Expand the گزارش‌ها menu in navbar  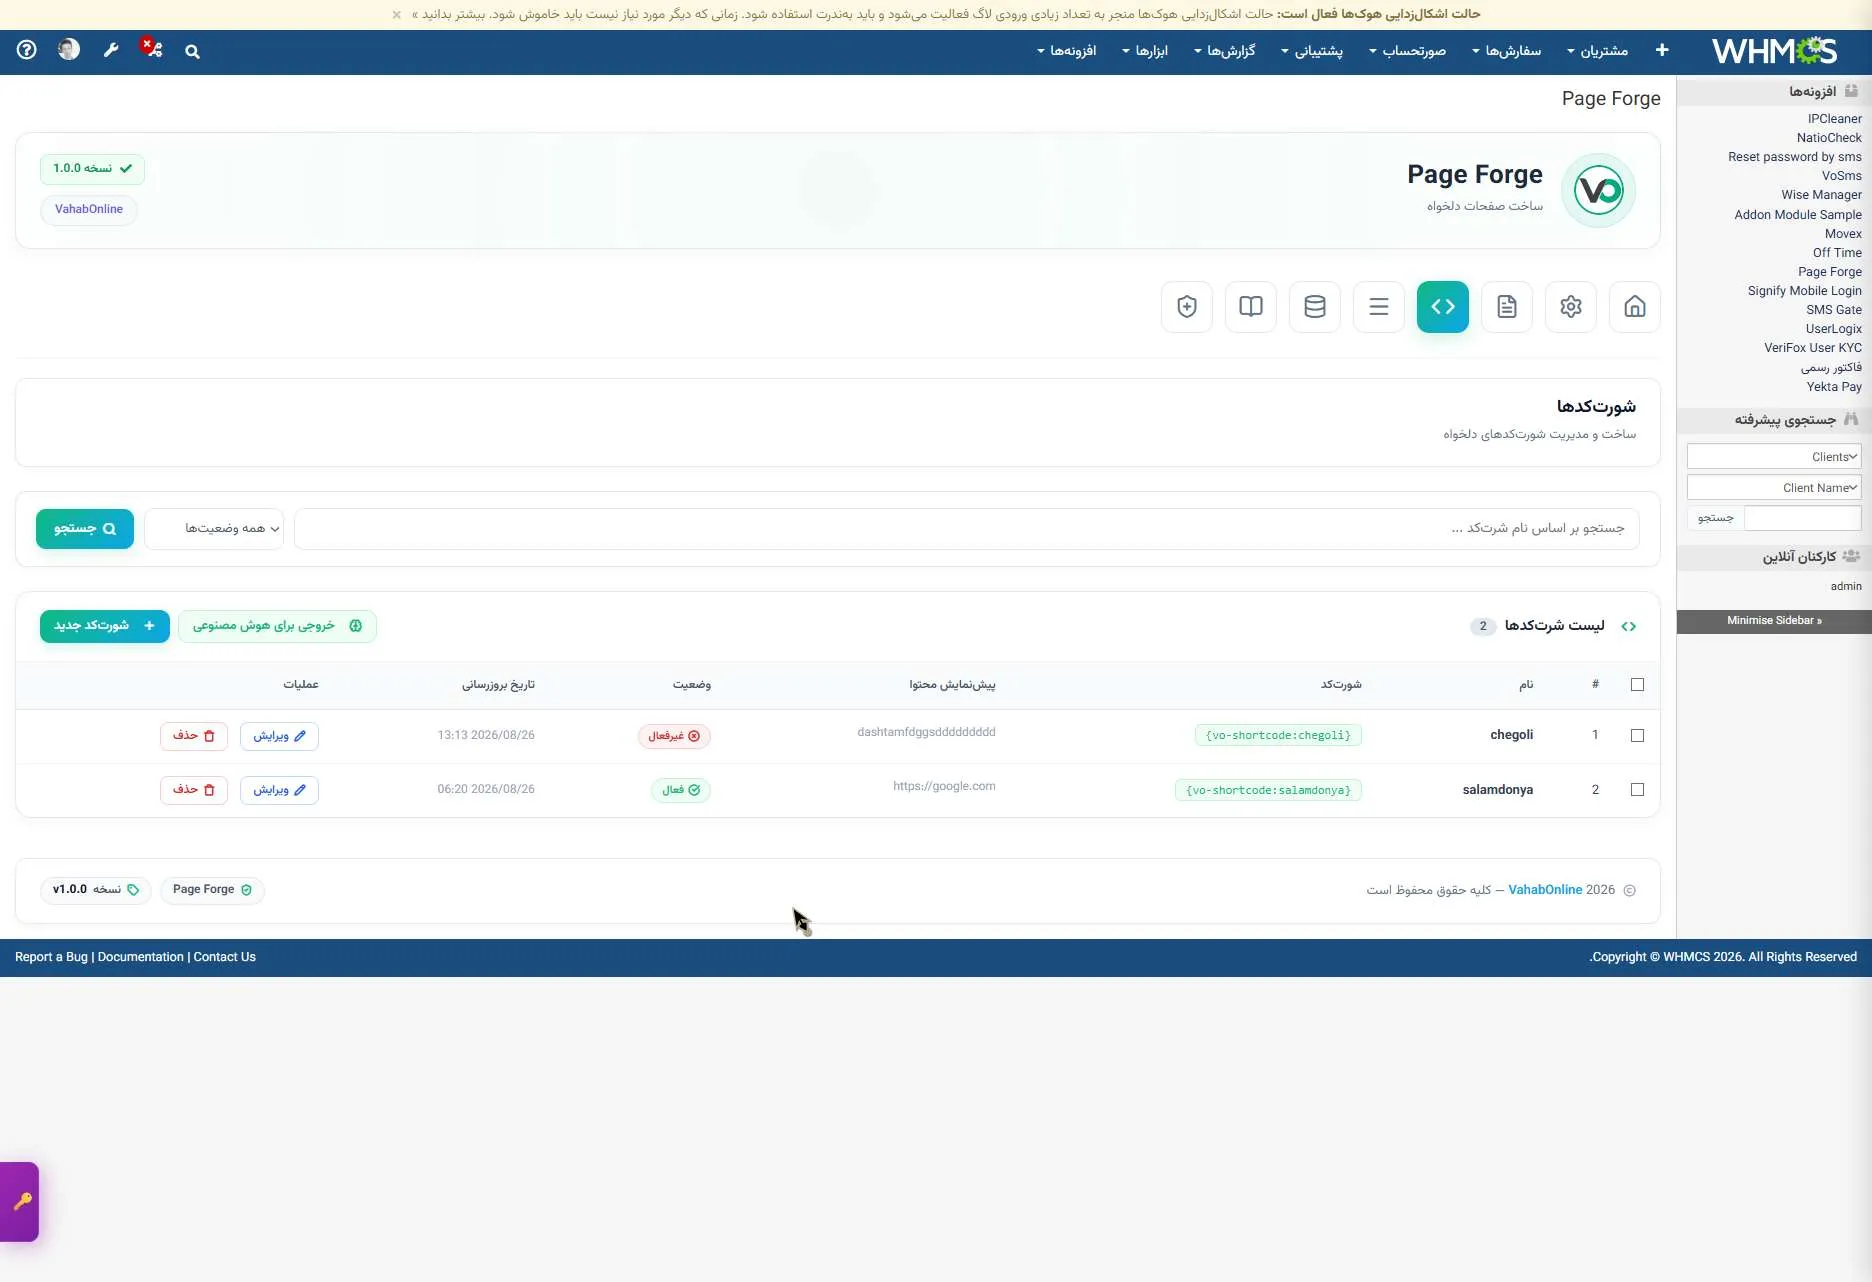point(1224,51)
